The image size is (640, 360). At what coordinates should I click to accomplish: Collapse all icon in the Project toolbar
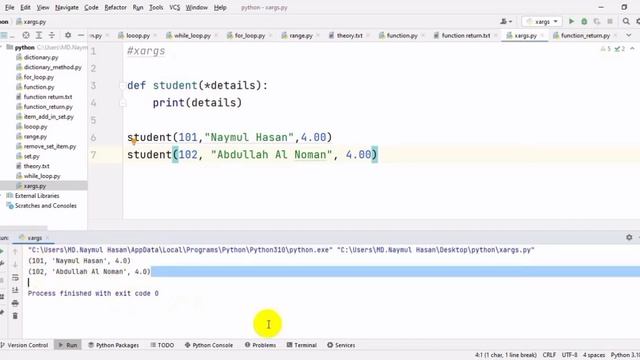[52, 36]
